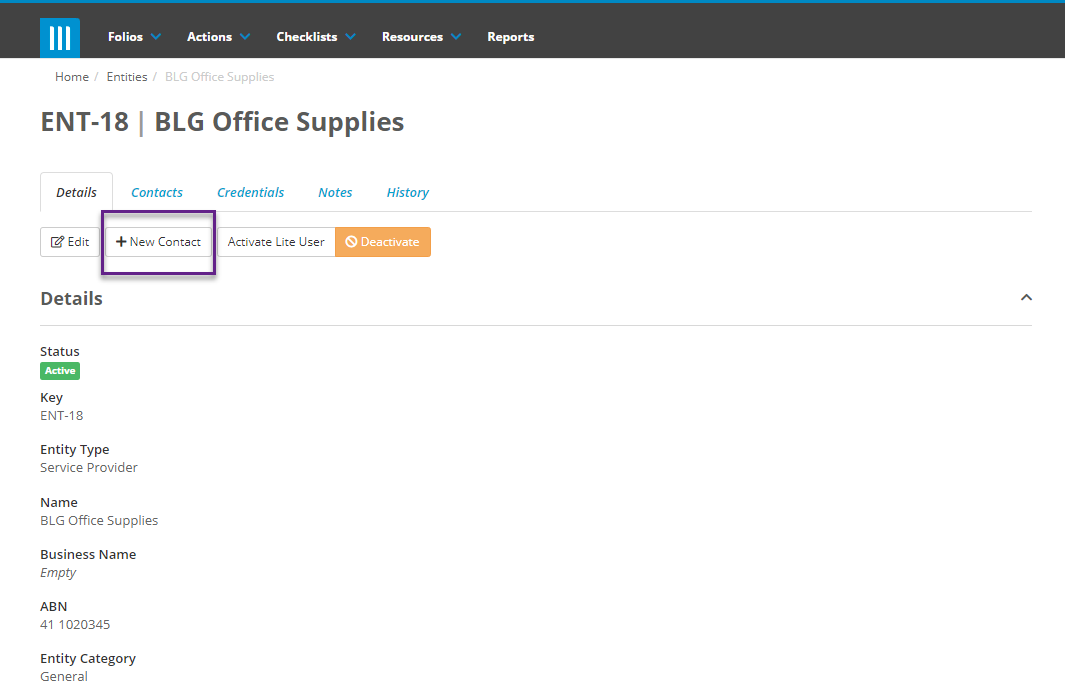The image size is (1065, 688).
Task: Collapse the Details section using its chevron
Action: 1026,297
